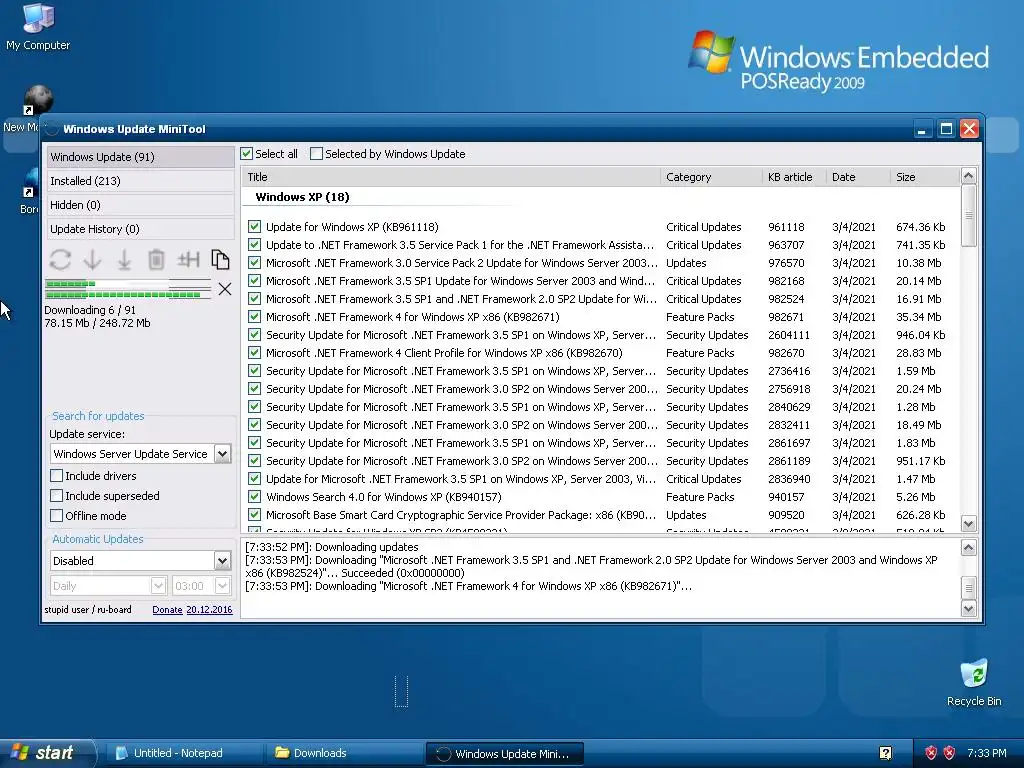This screenshot has width=1024, height=768.
Task: Click KB article number 2736416
Action: pyautogui.click(x=789, y=371)
